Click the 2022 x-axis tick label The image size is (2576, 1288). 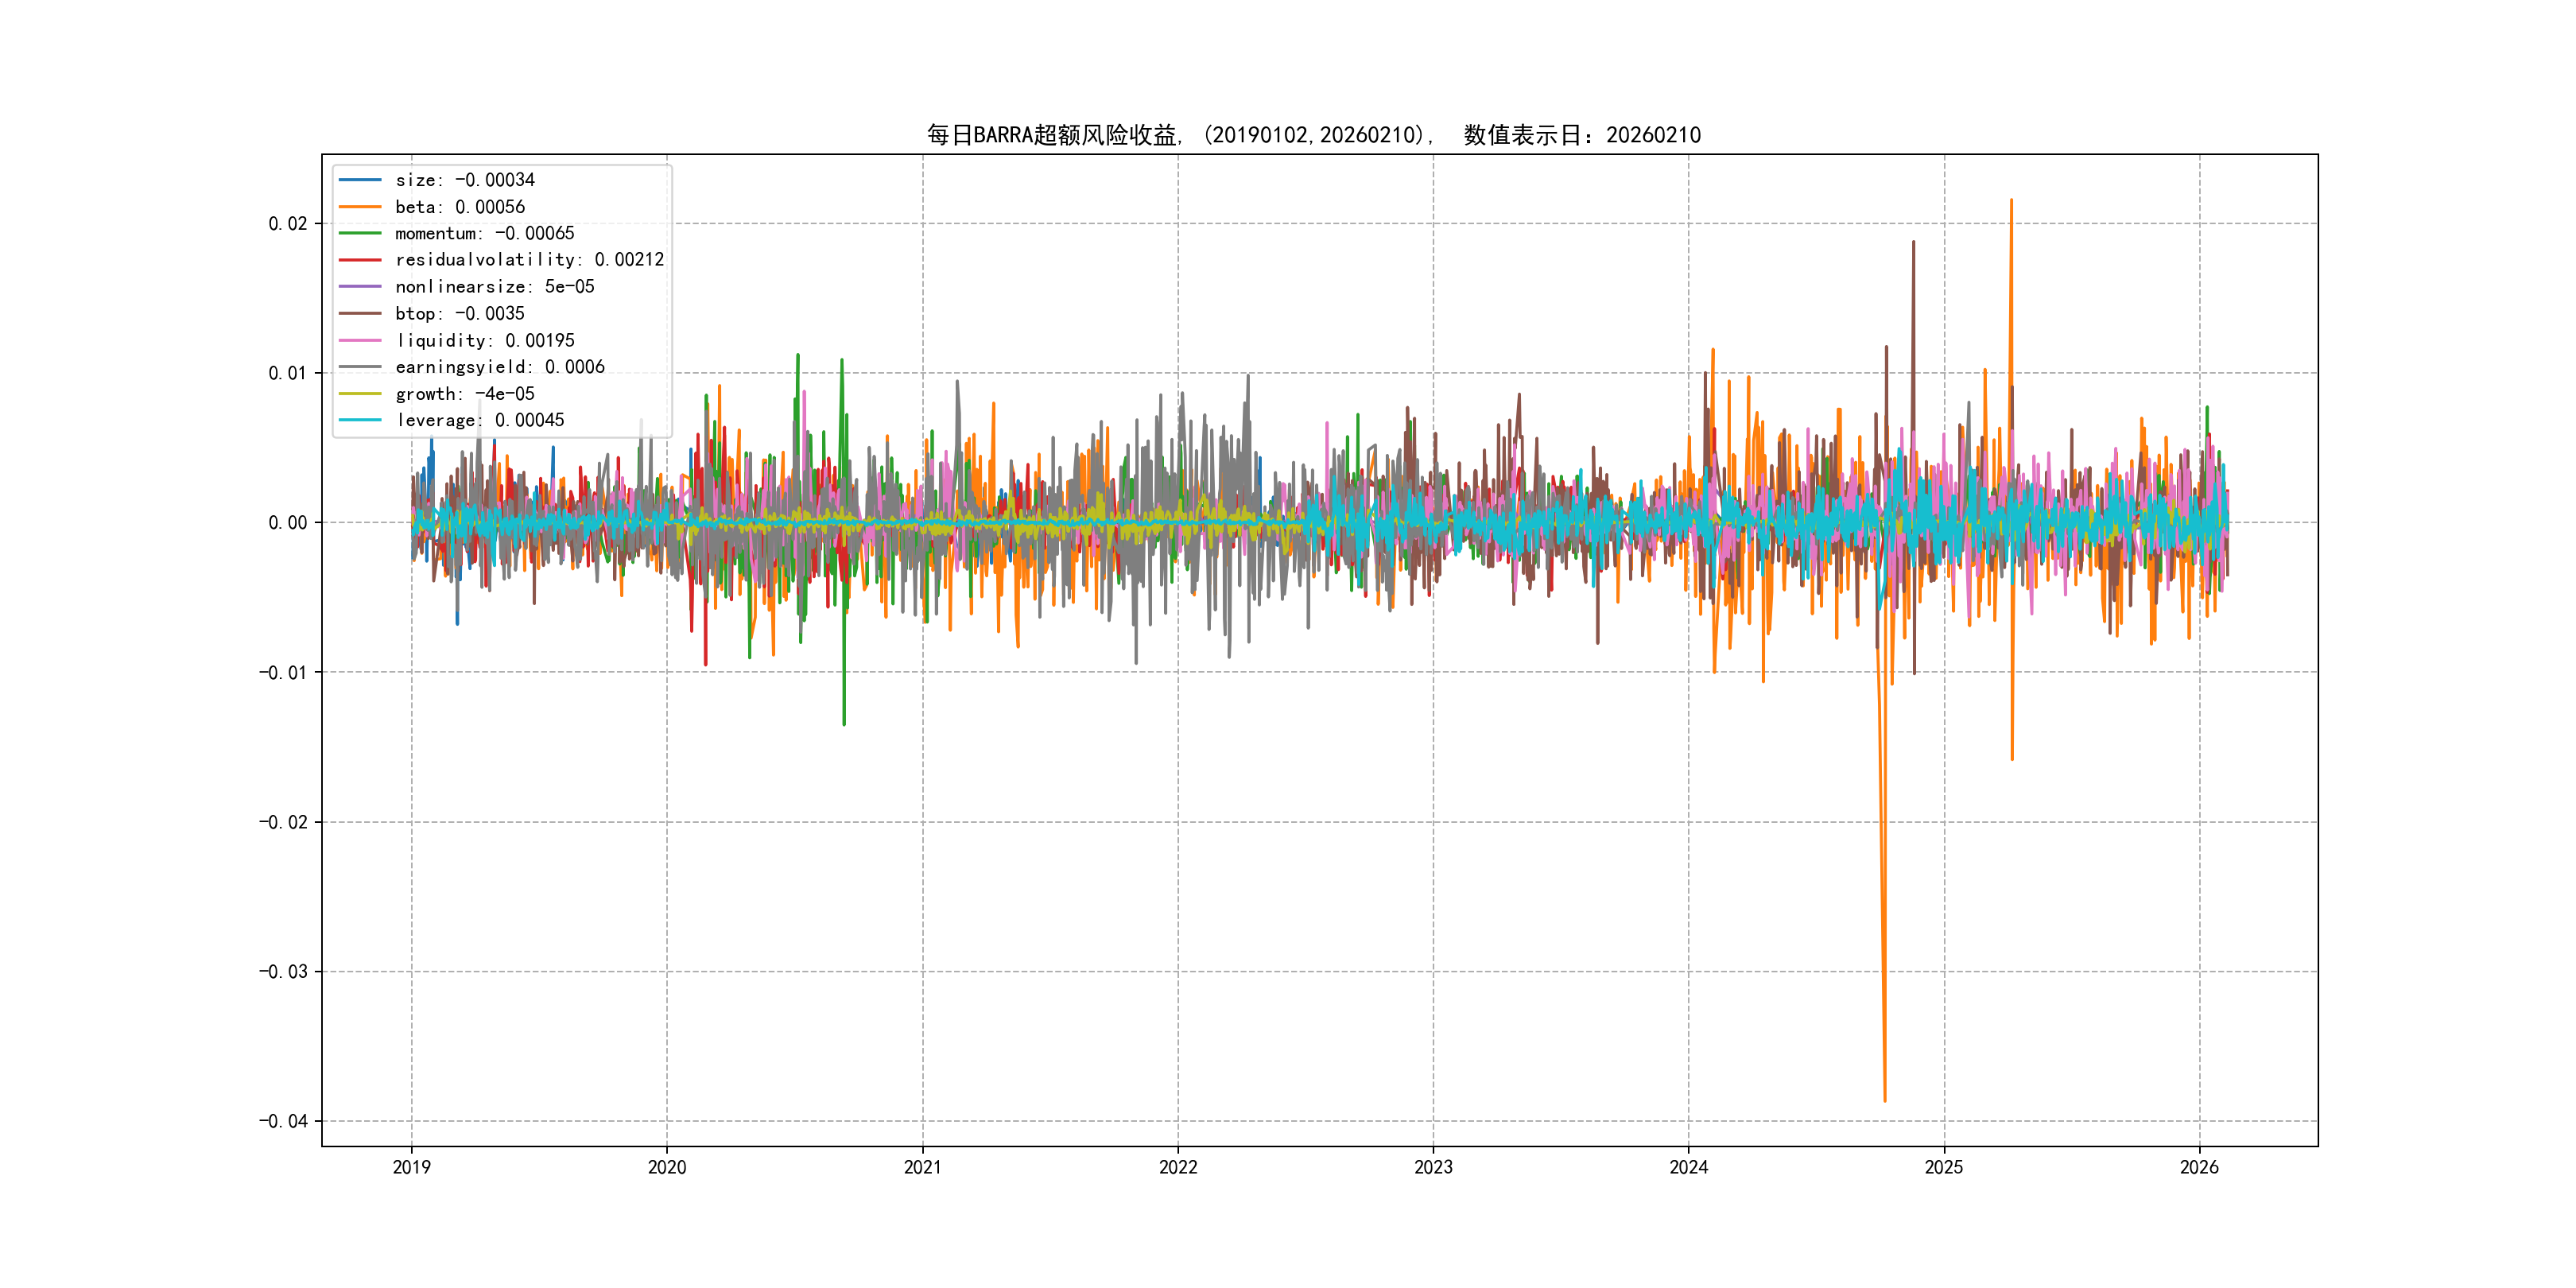pos(1178,1167)
